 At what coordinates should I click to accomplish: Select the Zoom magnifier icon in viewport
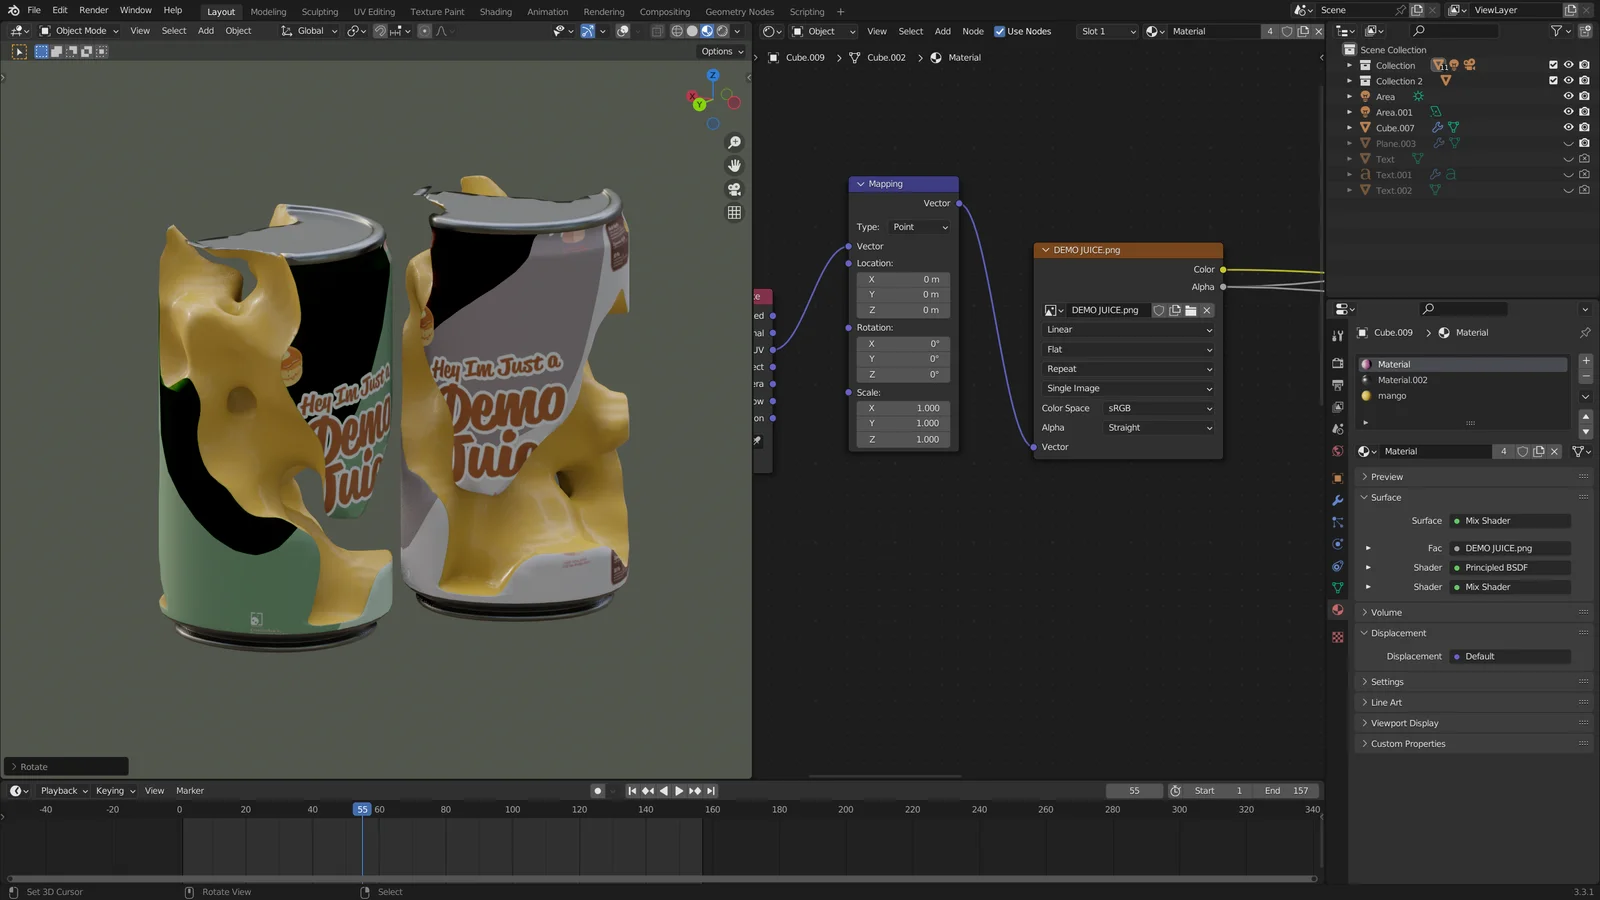(x=735, y=141)
